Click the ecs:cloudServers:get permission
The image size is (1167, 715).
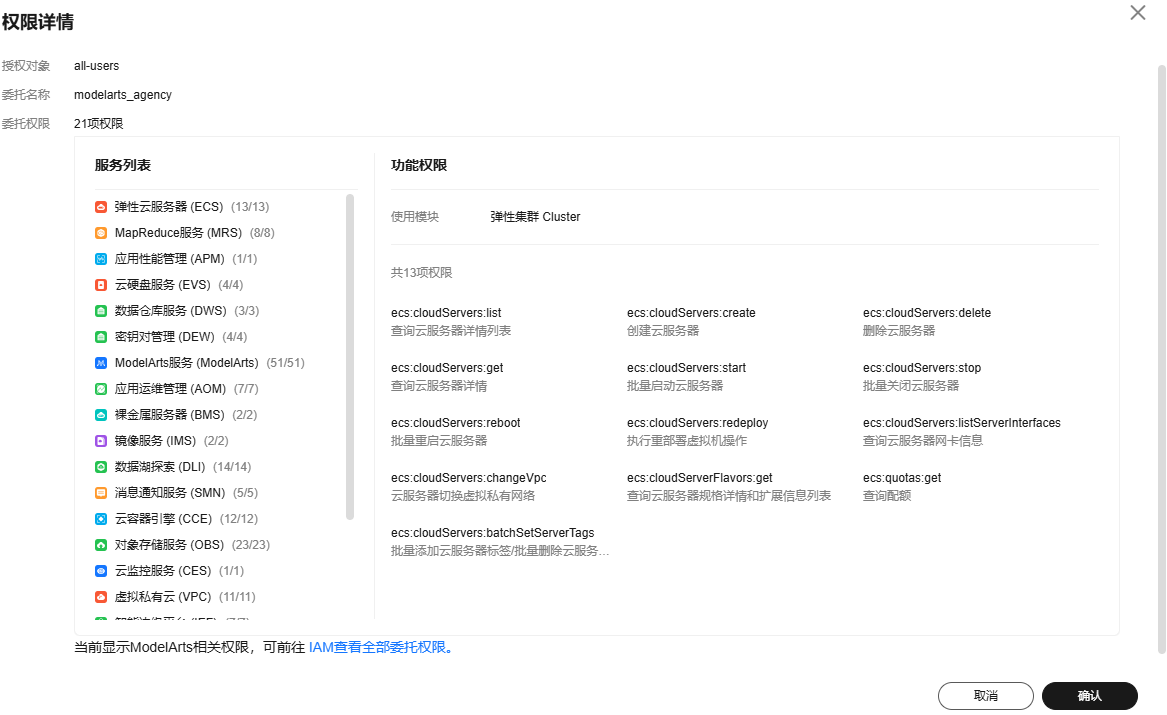point(447,368)
